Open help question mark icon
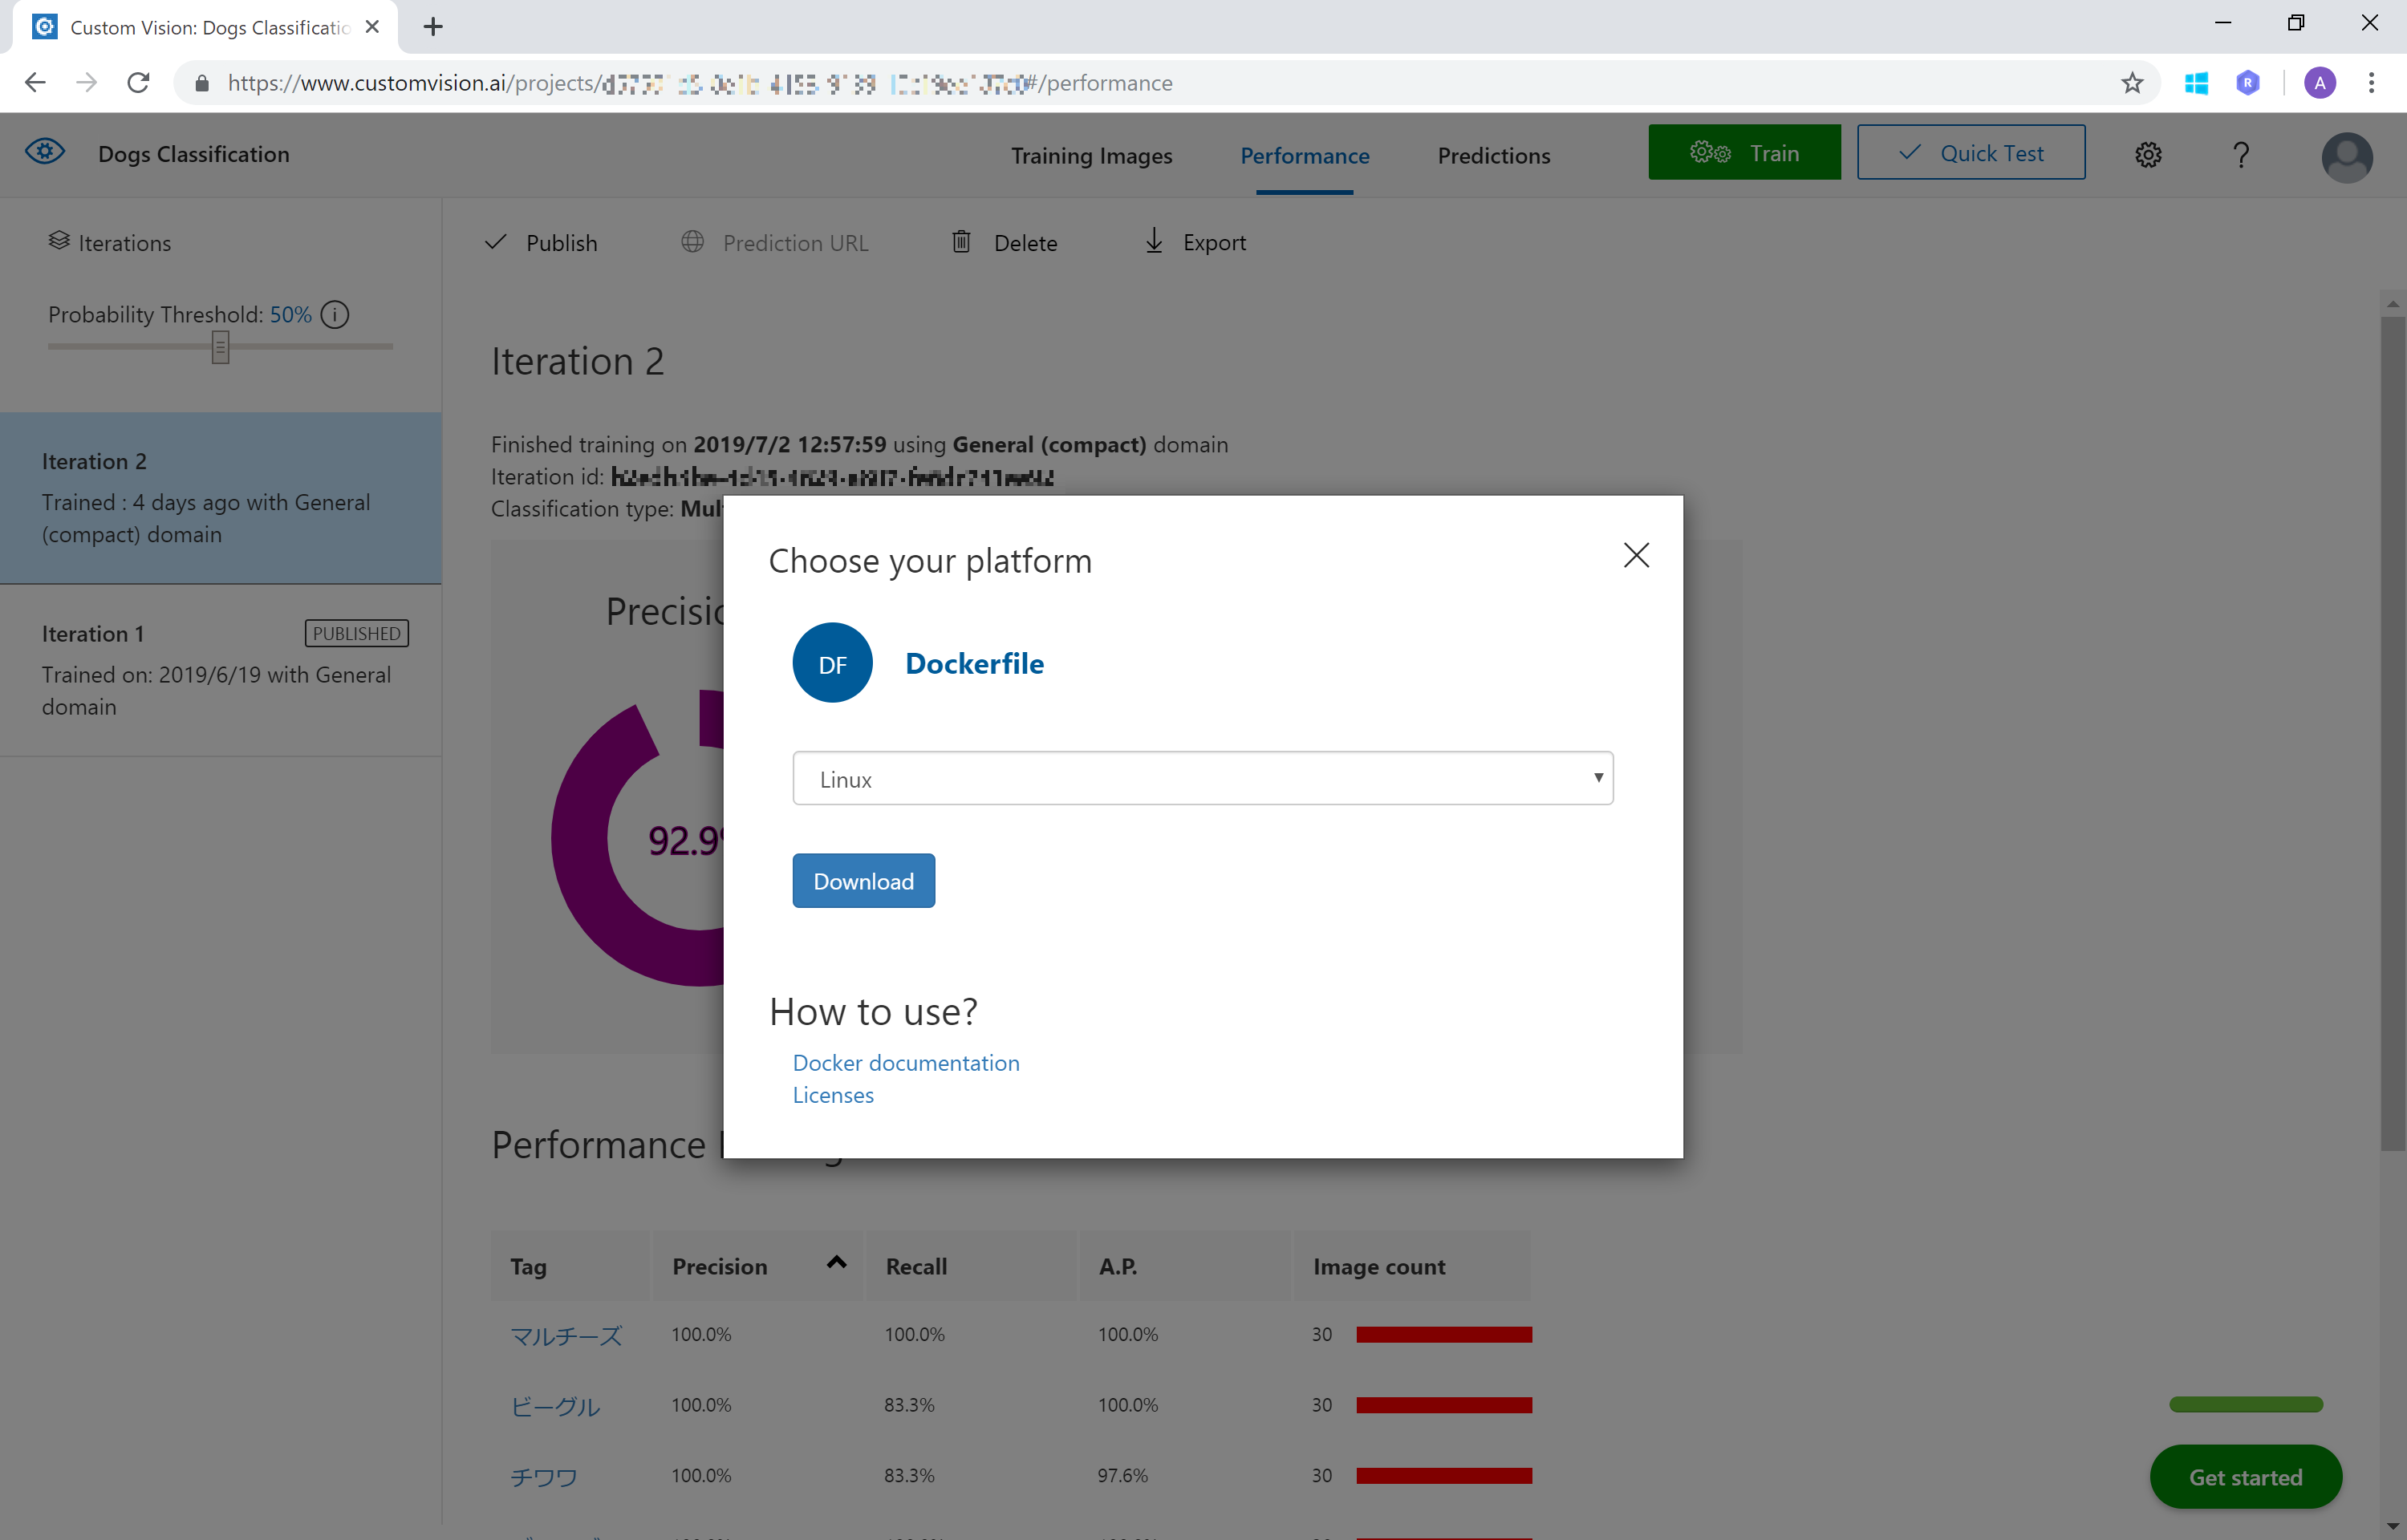 [2240, 155]
